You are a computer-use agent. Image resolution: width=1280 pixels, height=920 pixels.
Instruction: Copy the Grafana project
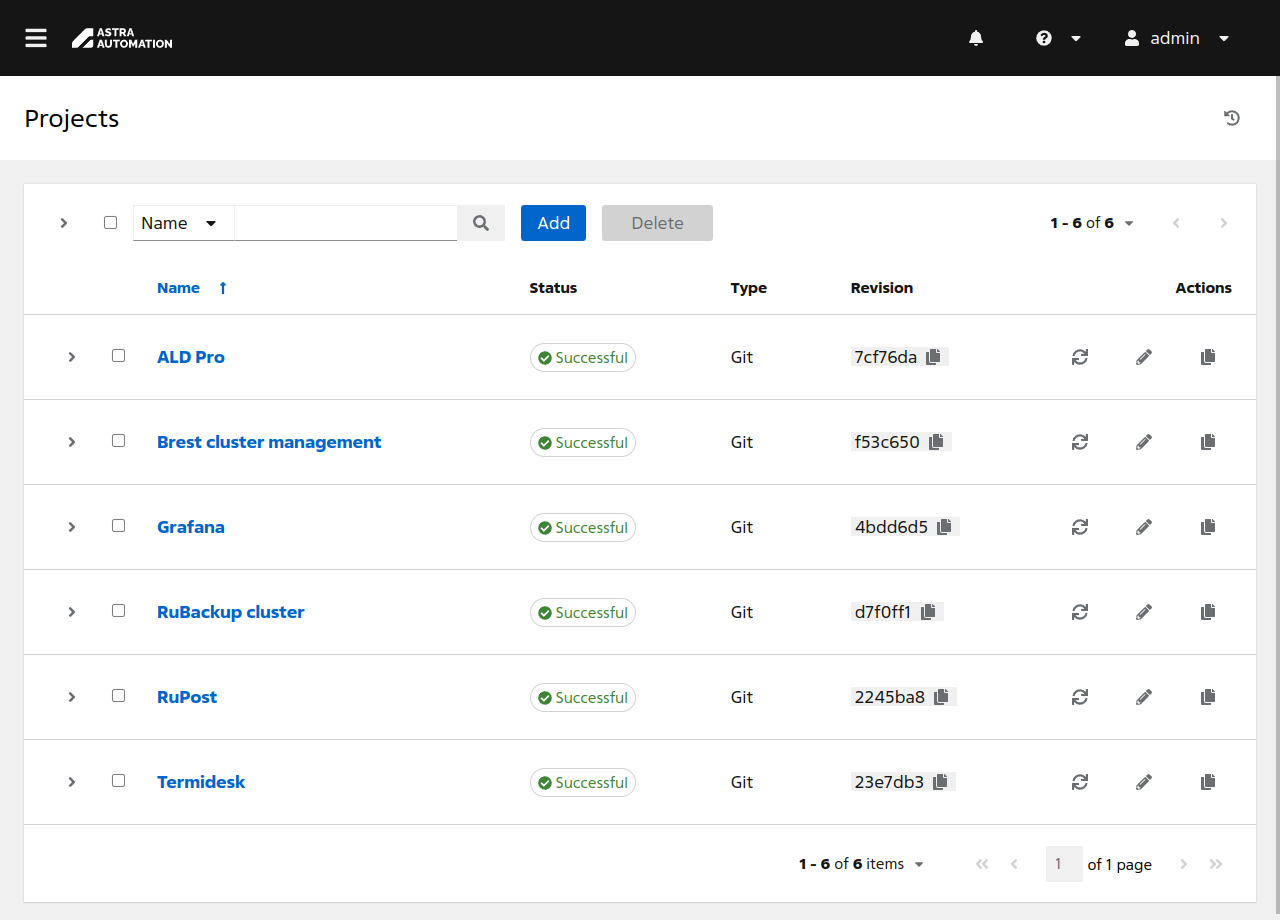(x=1208, y=527)
